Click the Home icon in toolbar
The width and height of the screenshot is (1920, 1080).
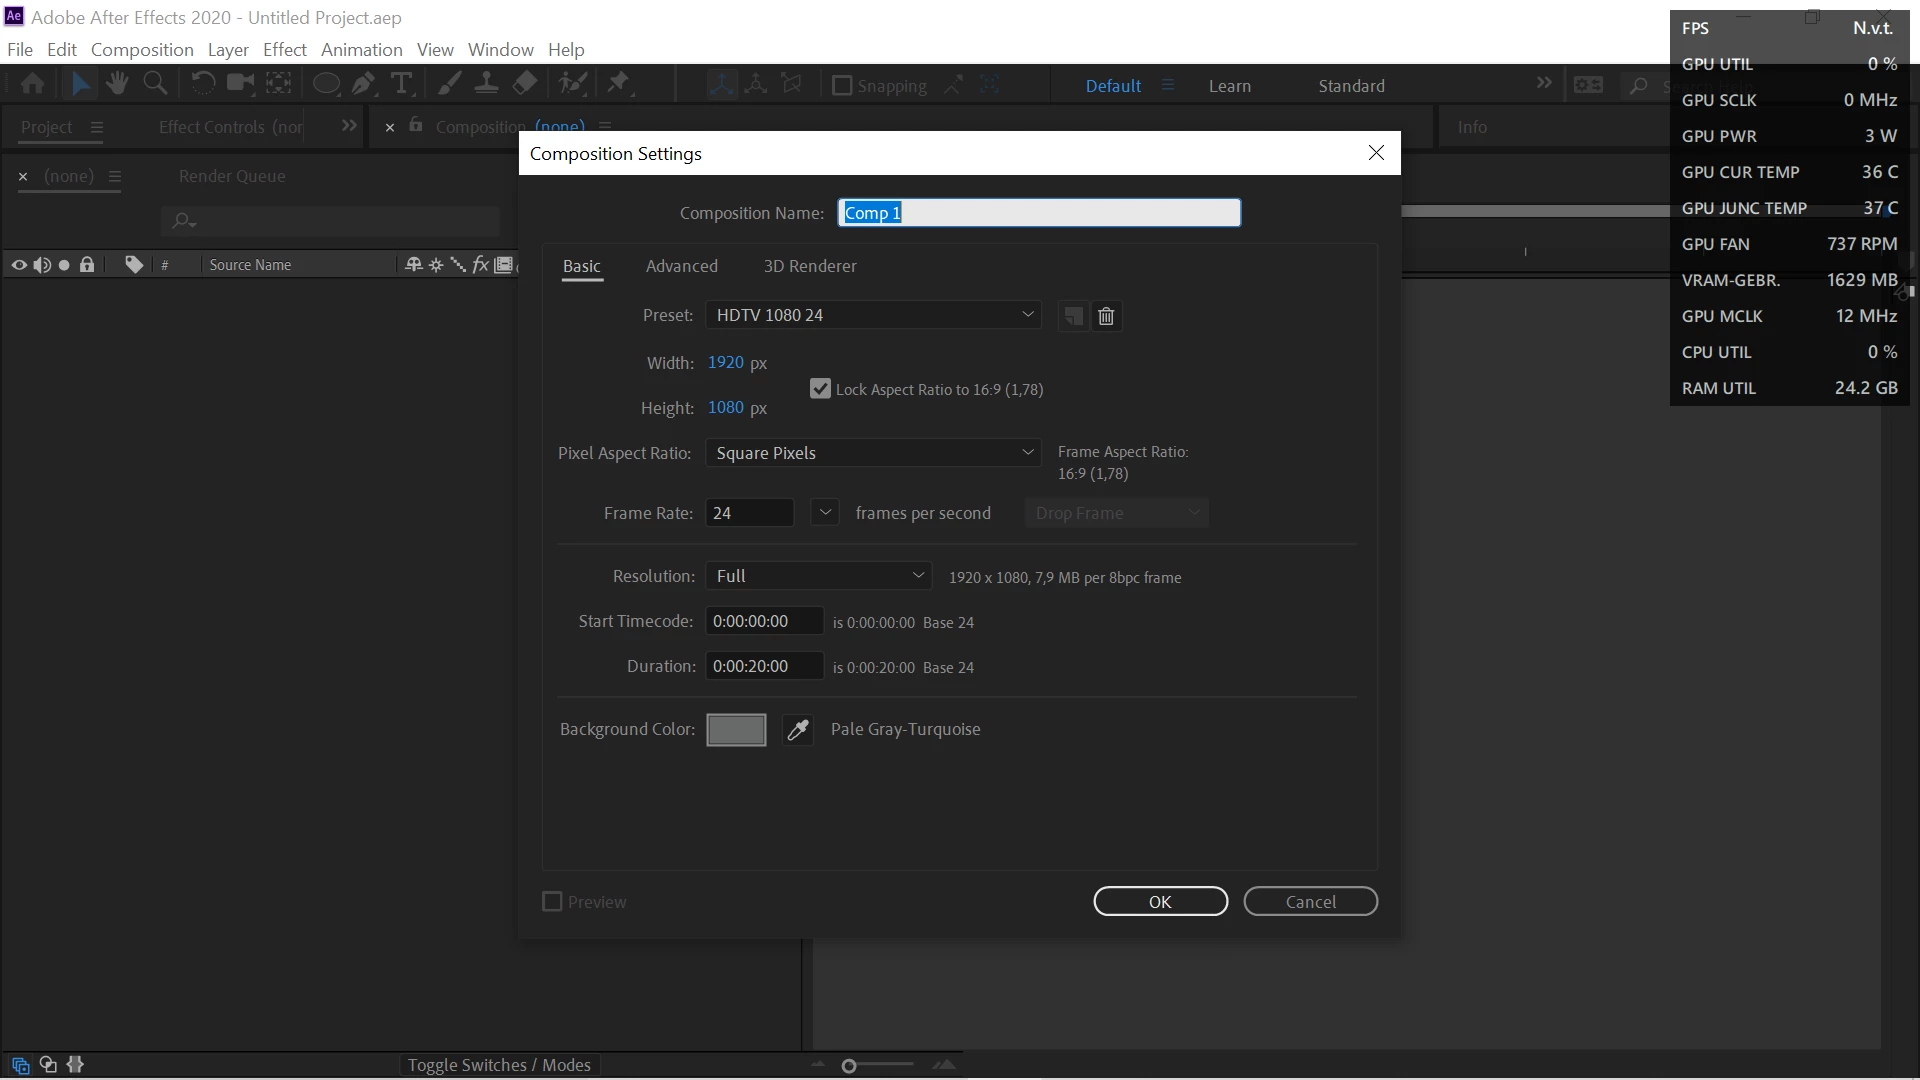(x=32, y=84)
